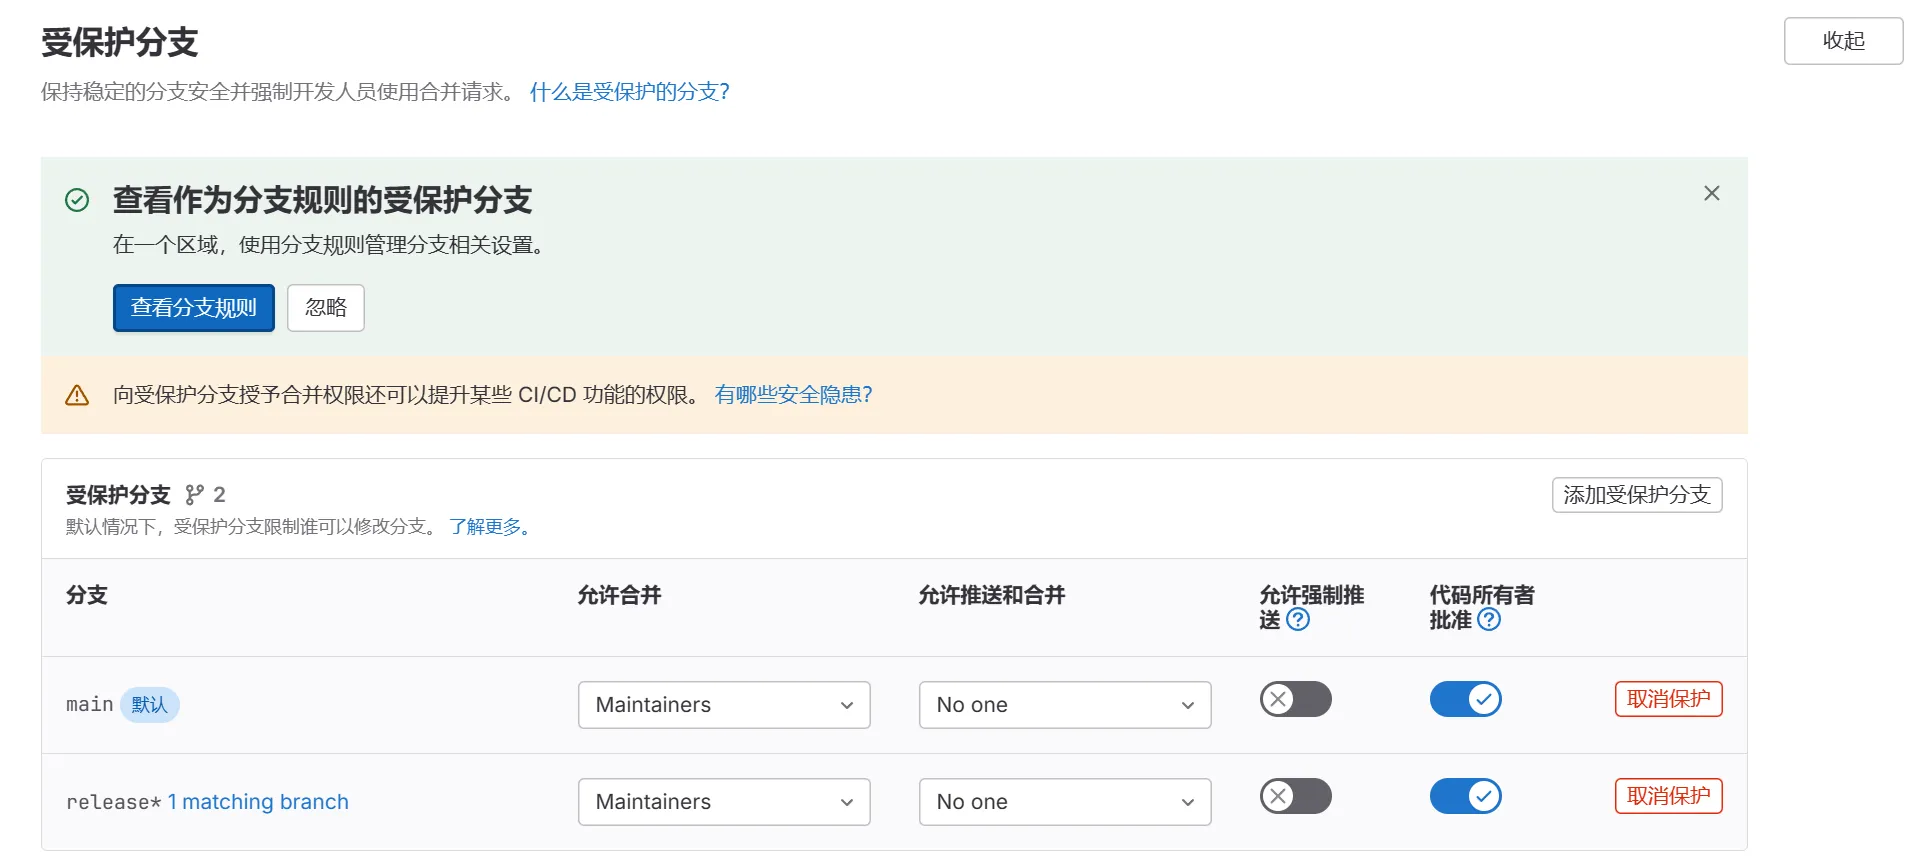1920x859 pixels.
Task: Click help icon beside 允许强制推送 header
Action: pos(1298,620)
